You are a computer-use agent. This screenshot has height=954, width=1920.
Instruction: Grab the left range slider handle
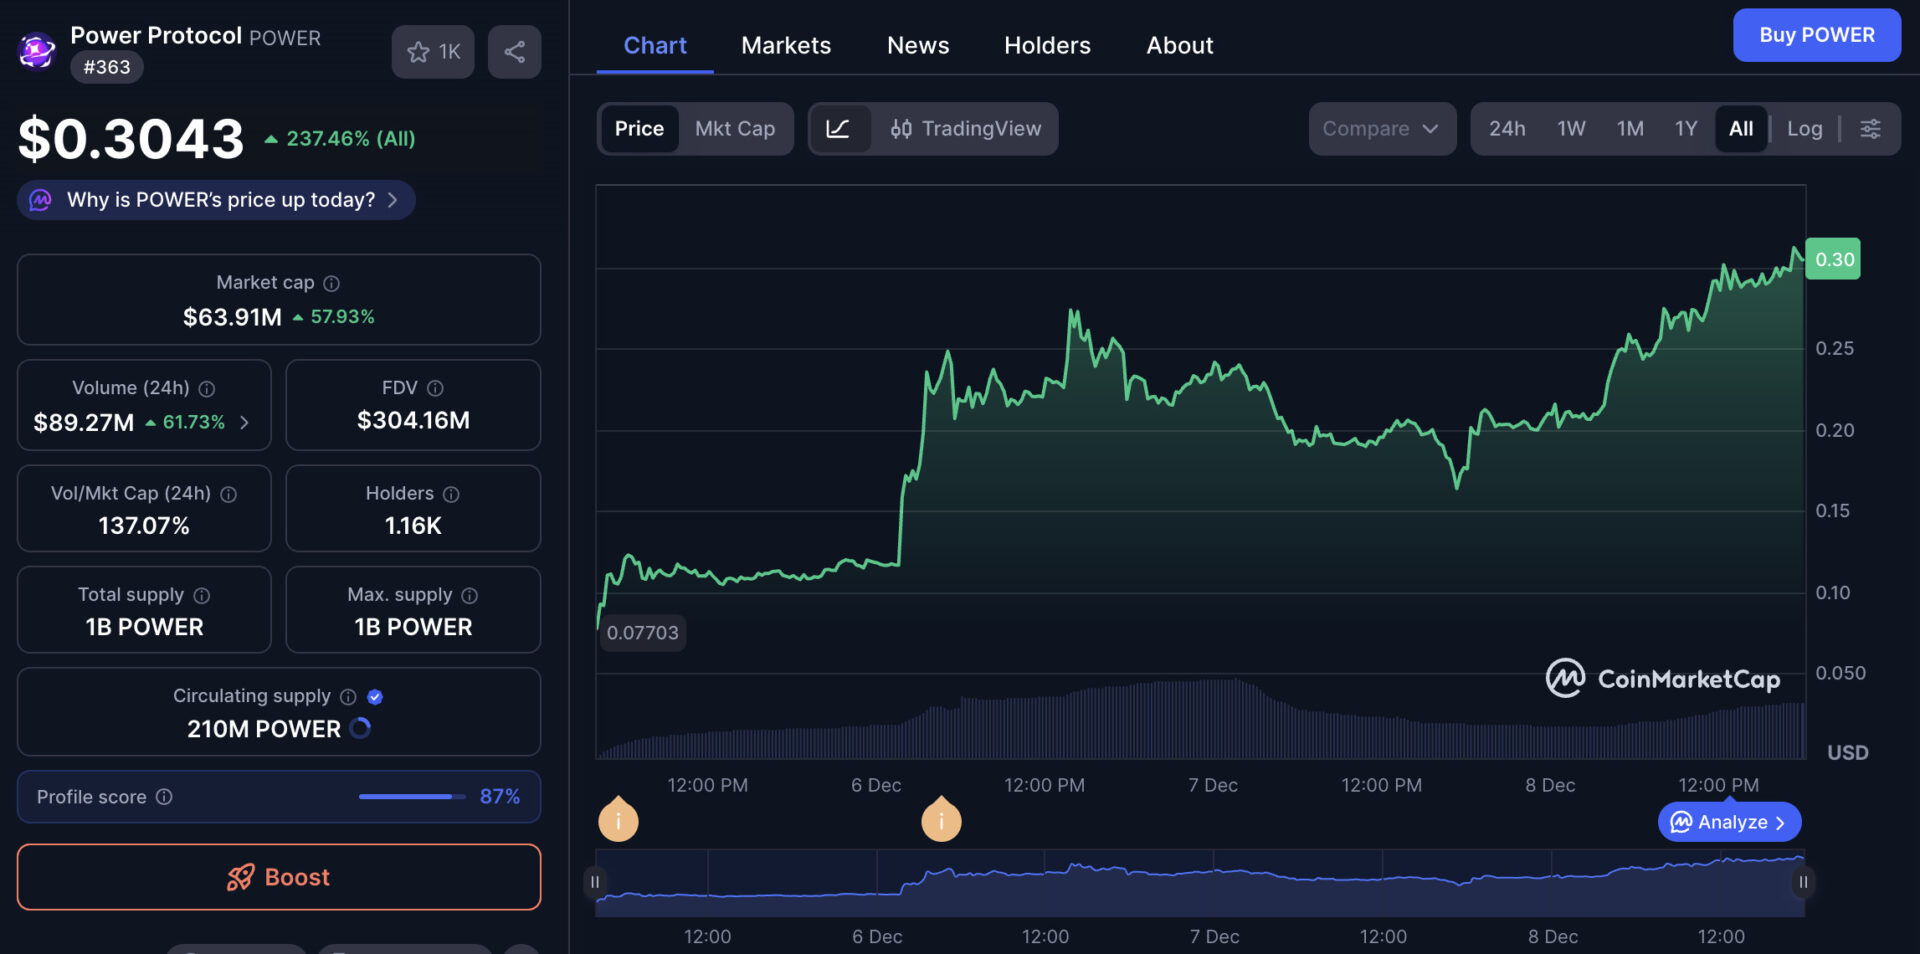(x=595, y=882)
